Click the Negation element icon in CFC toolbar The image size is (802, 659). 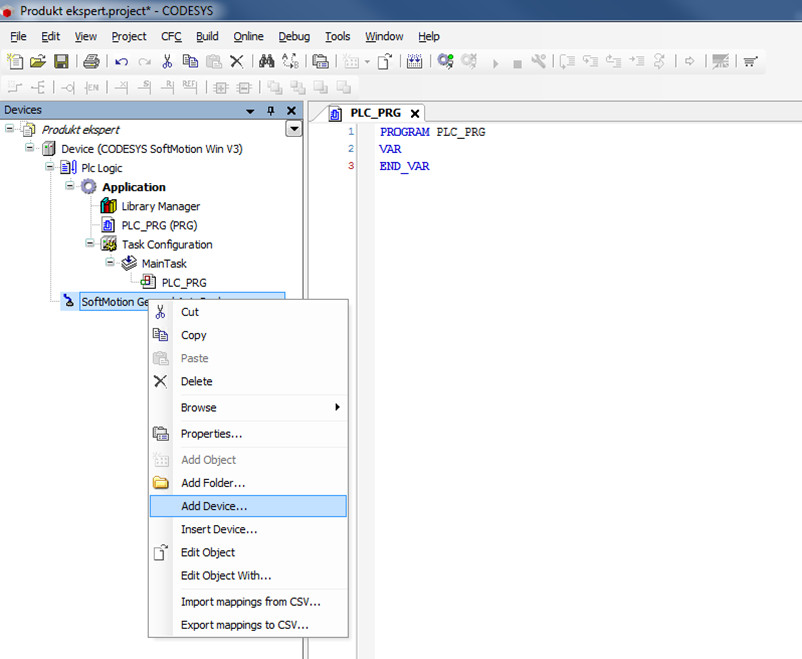click(x=68, y=88)
